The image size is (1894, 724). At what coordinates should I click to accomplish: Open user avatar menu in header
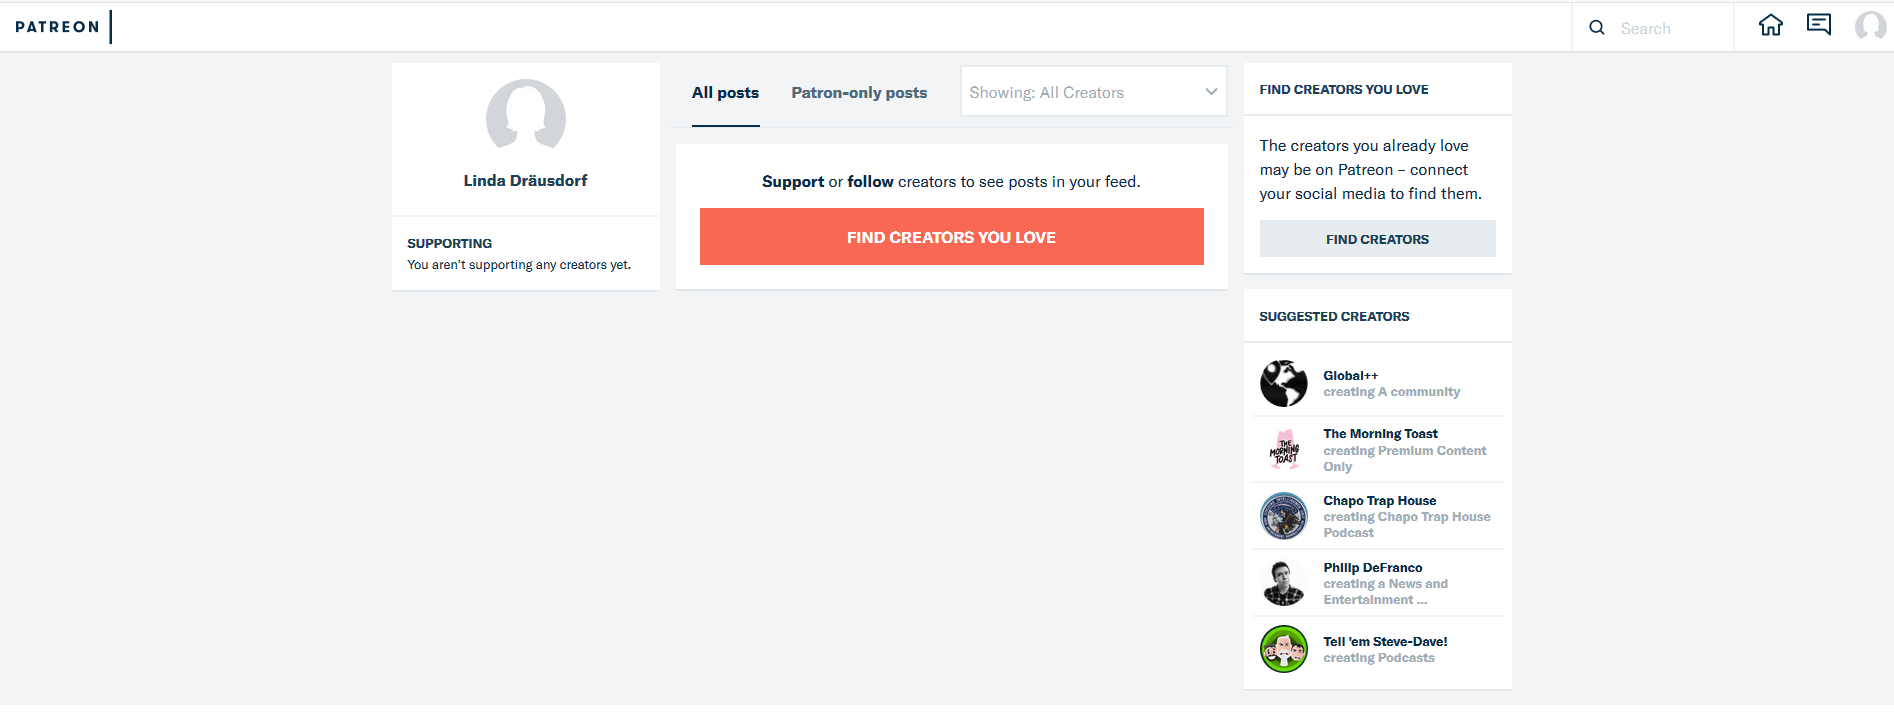tap(1870, 26)
